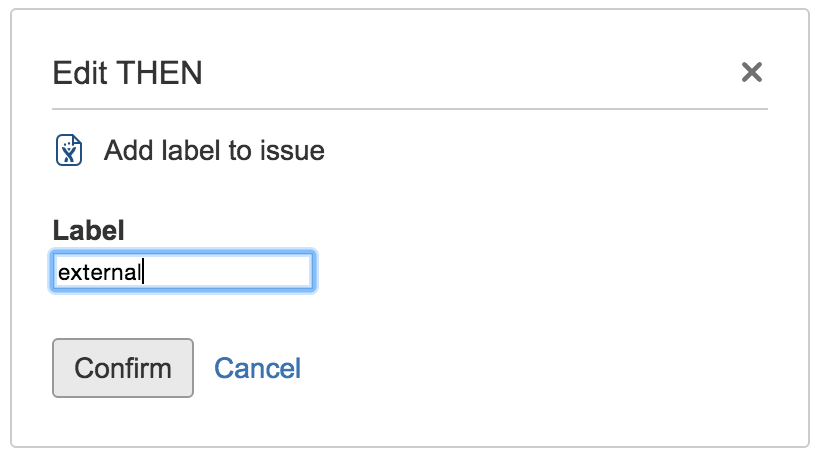Screen dimensions: 822x456
Task: Click the 'Edit THEN' dialog title
Action: pyautogui.click(x=127, y=73)
